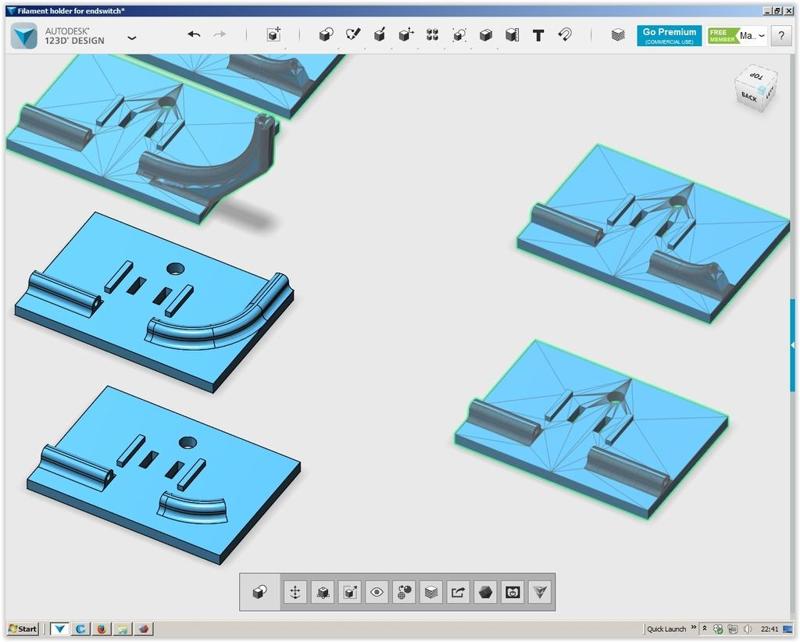Viewport: 800px width, 642px height.
Task: Open the Construct tool
Action: point(380,35)
